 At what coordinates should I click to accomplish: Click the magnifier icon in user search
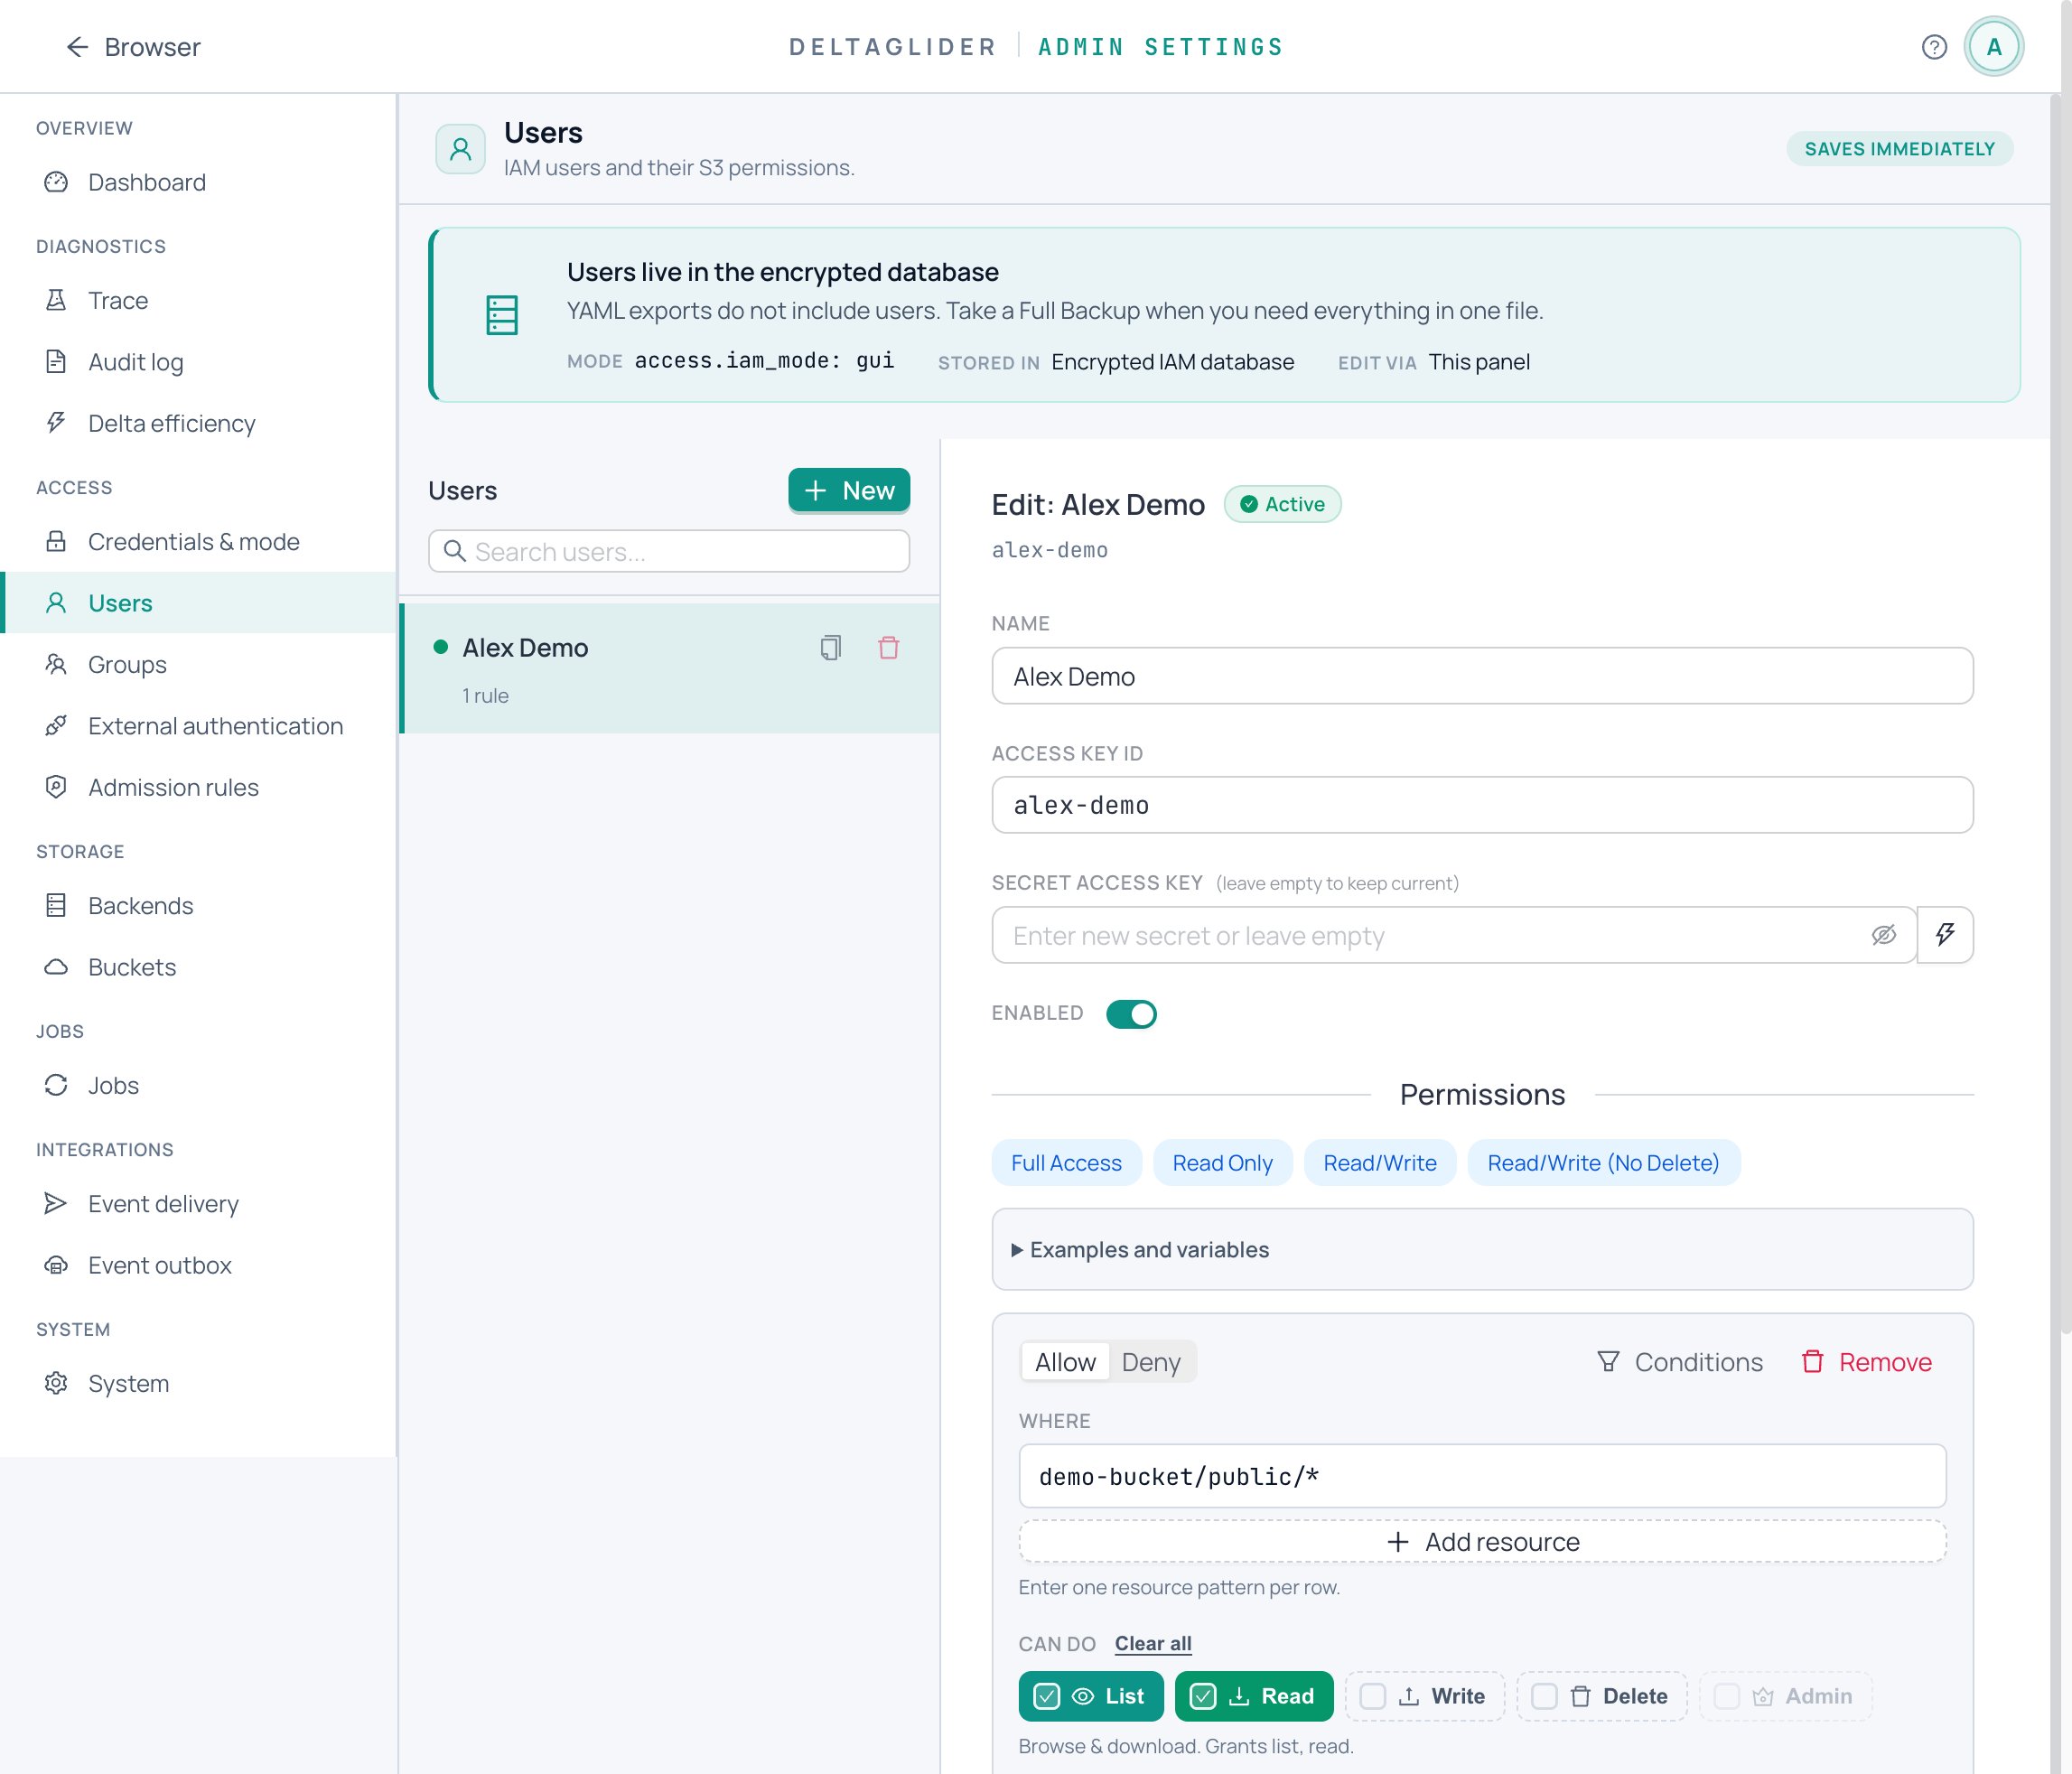tap(455, 551)
